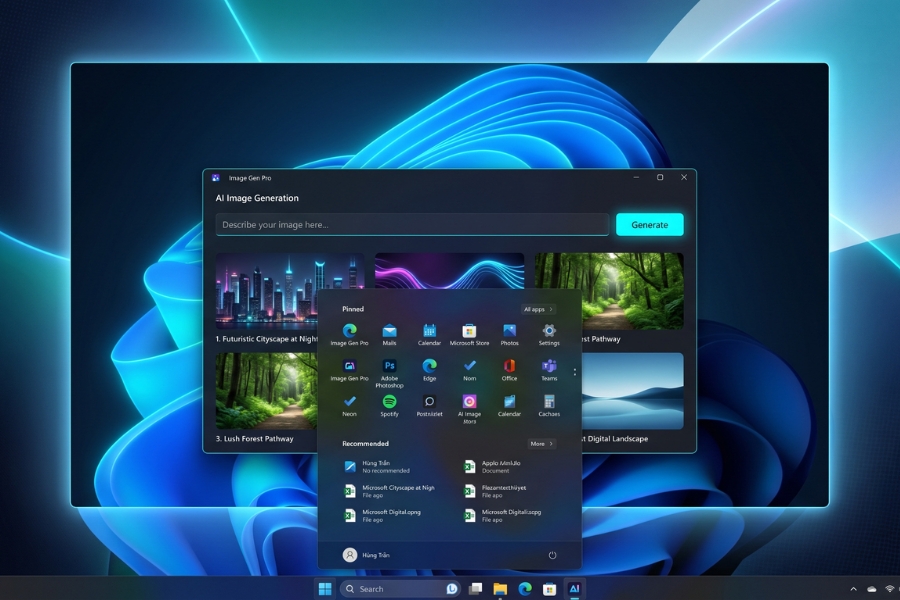Open the Hùng Trần user profile button
This screenshot has width=900, height=600.
pyautogui.click(x=366, y=555)
